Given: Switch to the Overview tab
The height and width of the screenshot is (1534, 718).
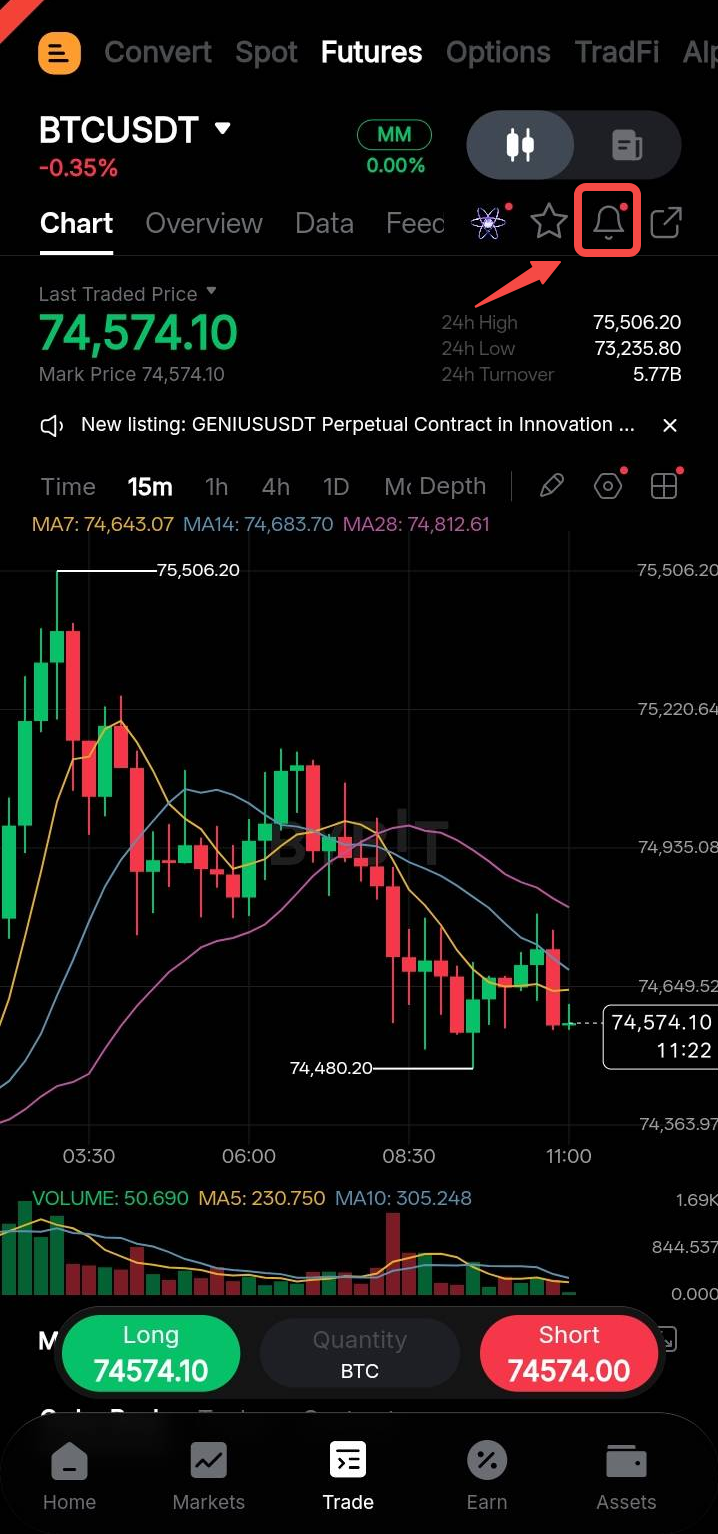Looking at the screenshot, I should coord(204,223).
